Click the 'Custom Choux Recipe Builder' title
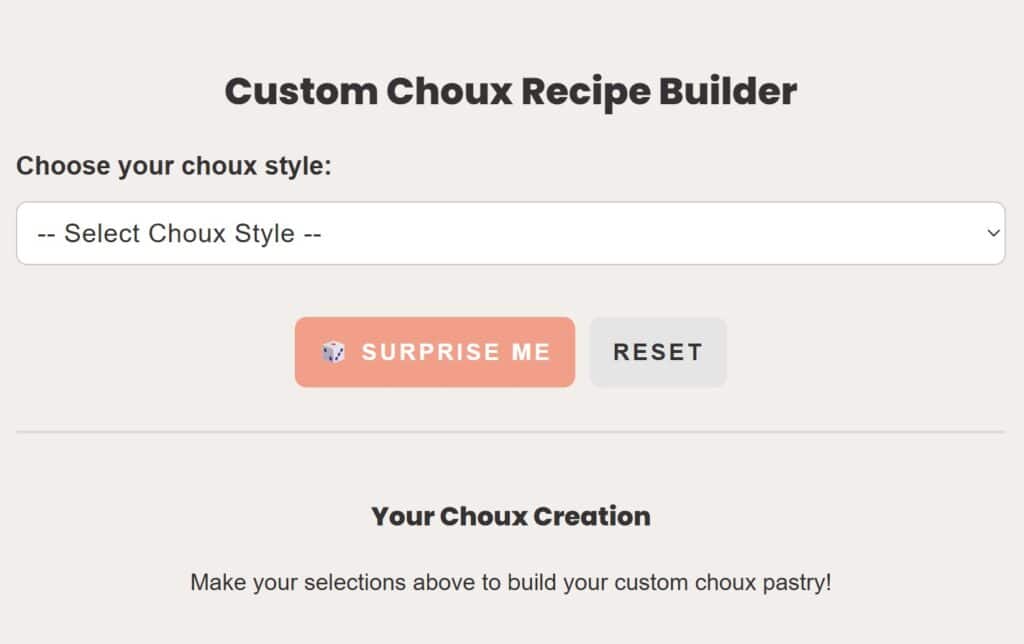 pyautogui.click(x=511, y=91)
